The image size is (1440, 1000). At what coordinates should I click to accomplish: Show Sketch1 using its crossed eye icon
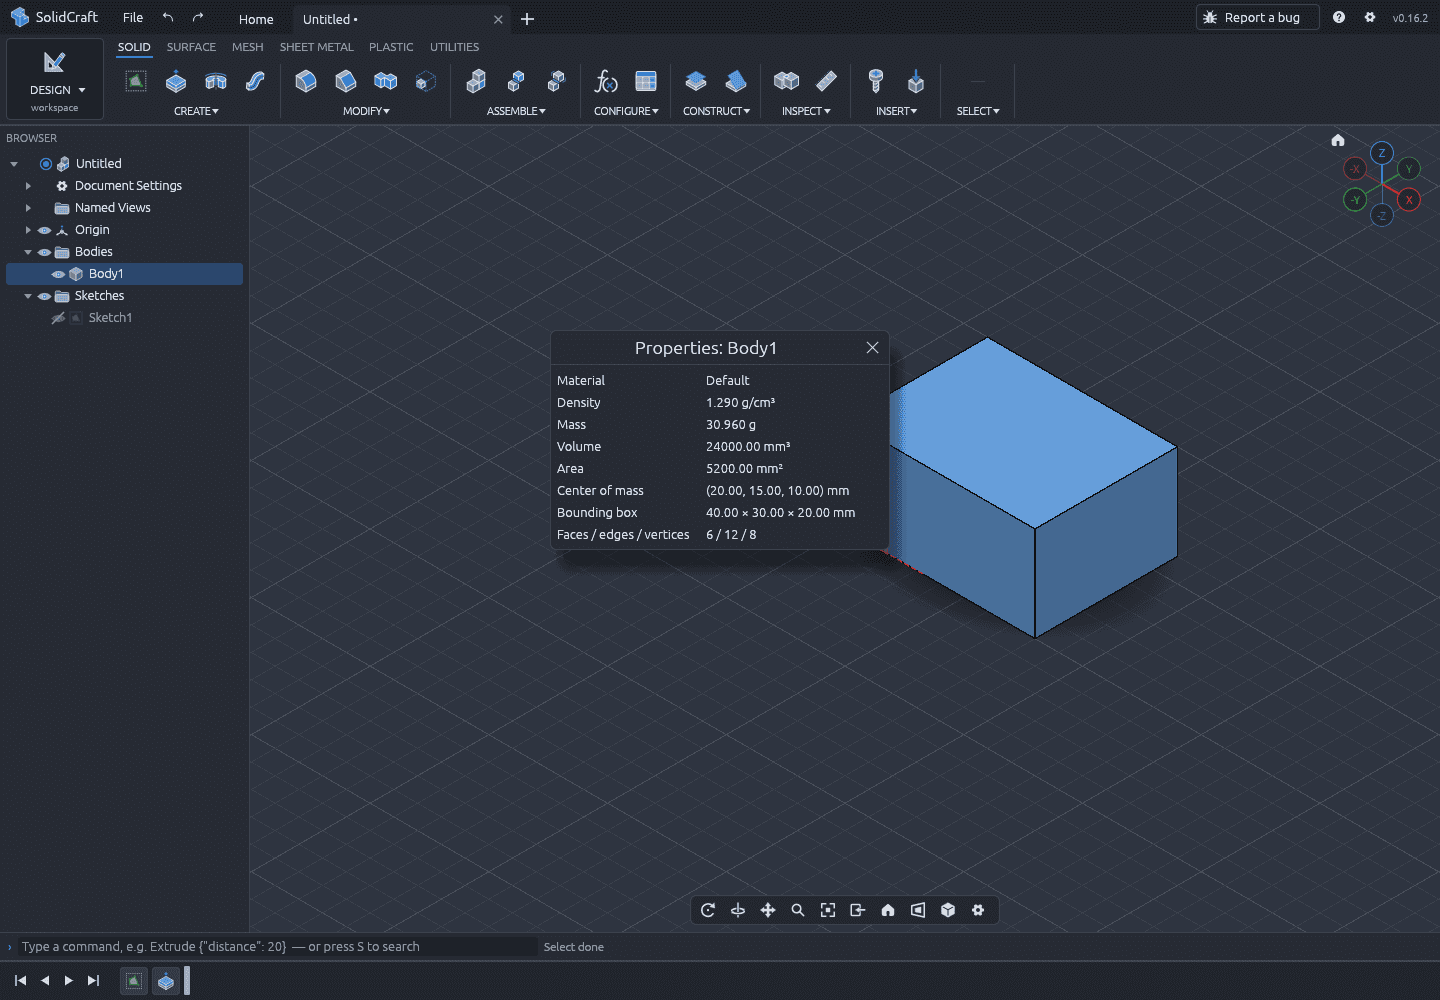58,318
